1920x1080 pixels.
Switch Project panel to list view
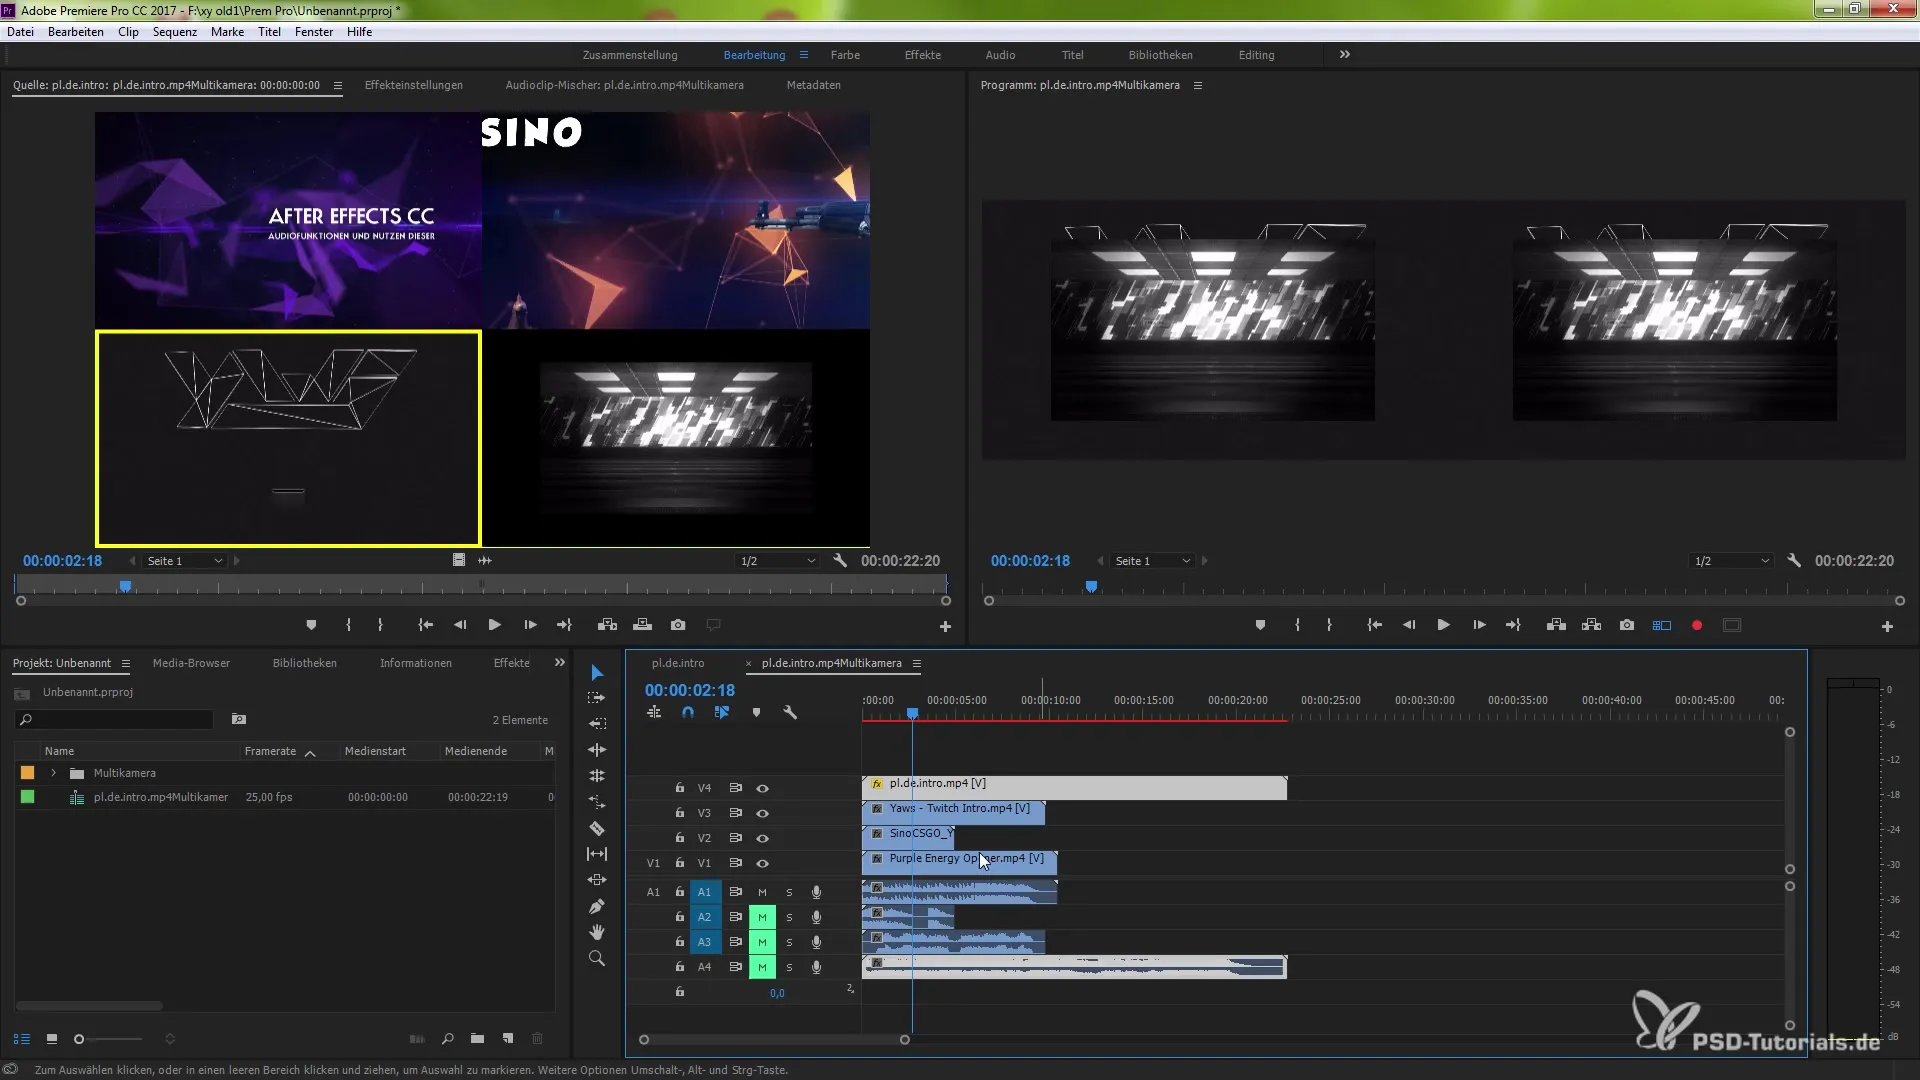pyautogui.click(x=22, y=1039)
